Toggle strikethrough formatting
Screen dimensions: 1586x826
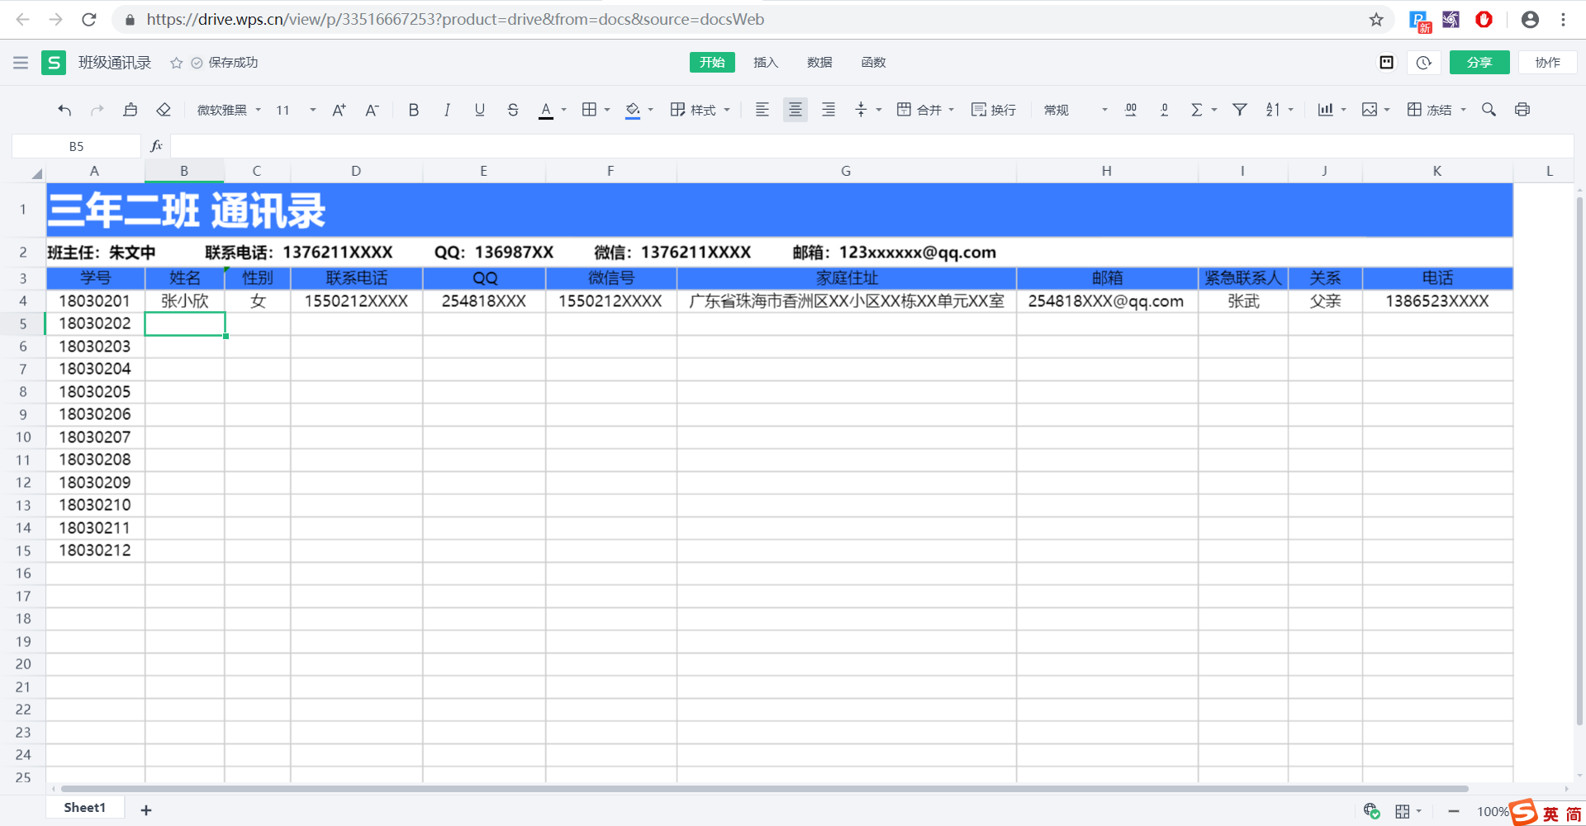513,110
